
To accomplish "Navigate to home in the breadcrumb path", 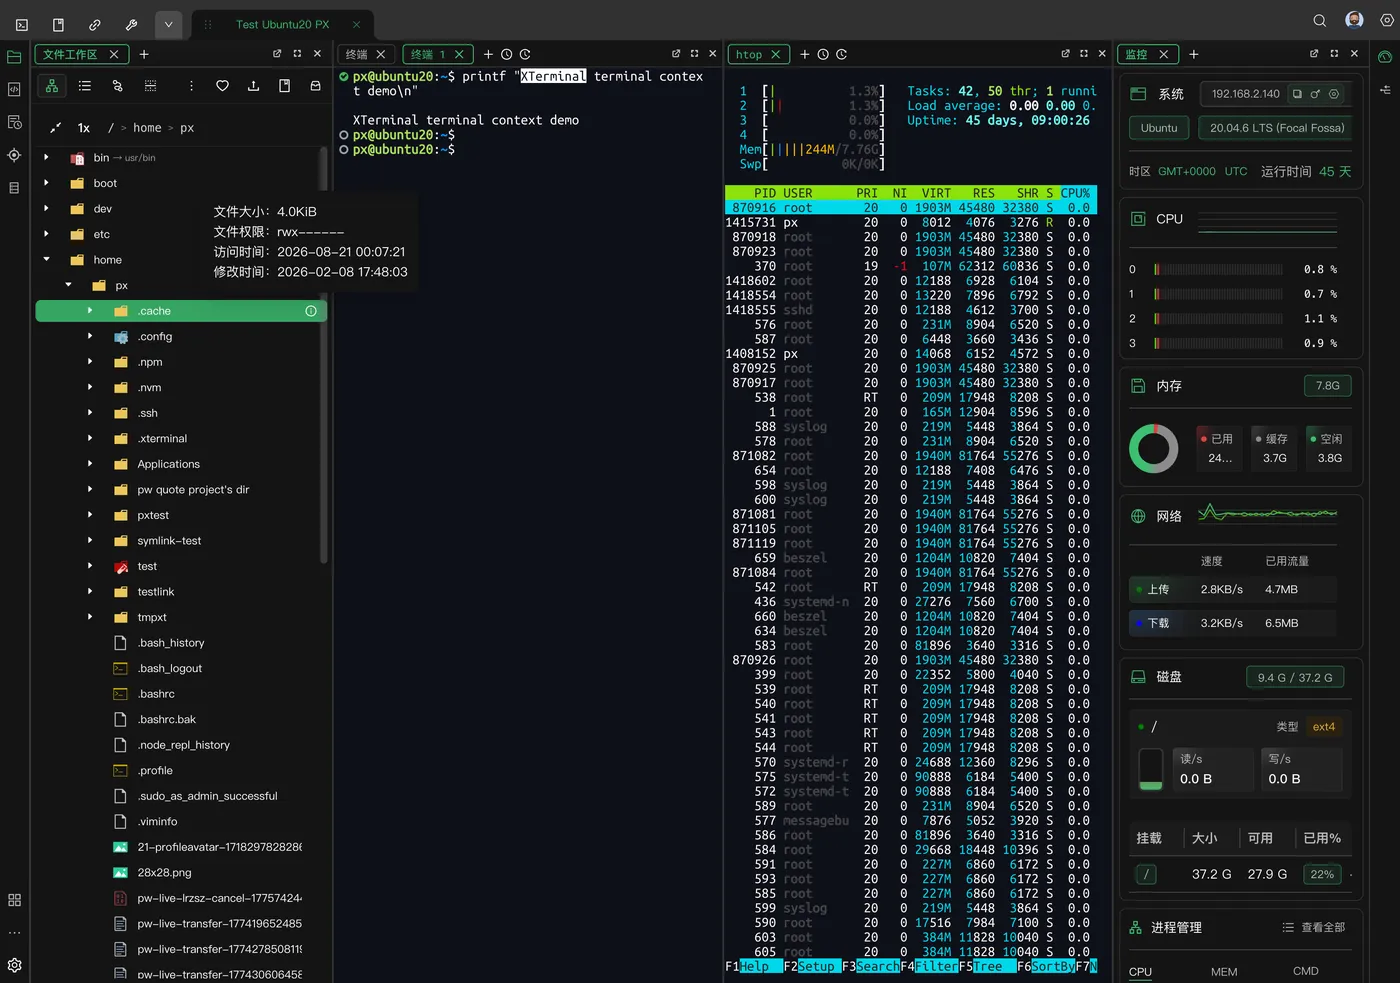I will (147, 128).
